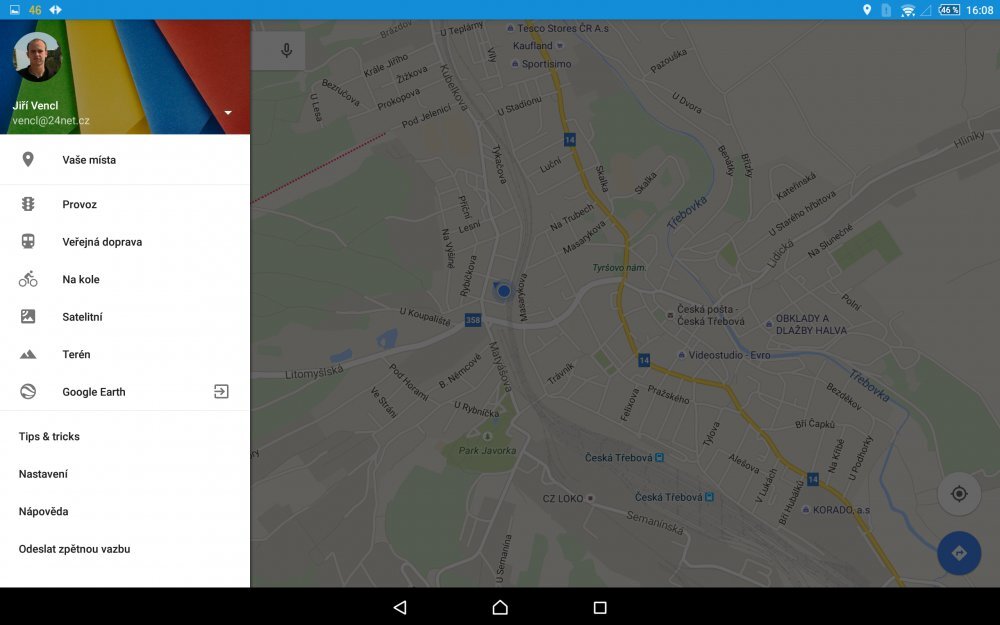Tap the blue current location dot

pos(503,290)
